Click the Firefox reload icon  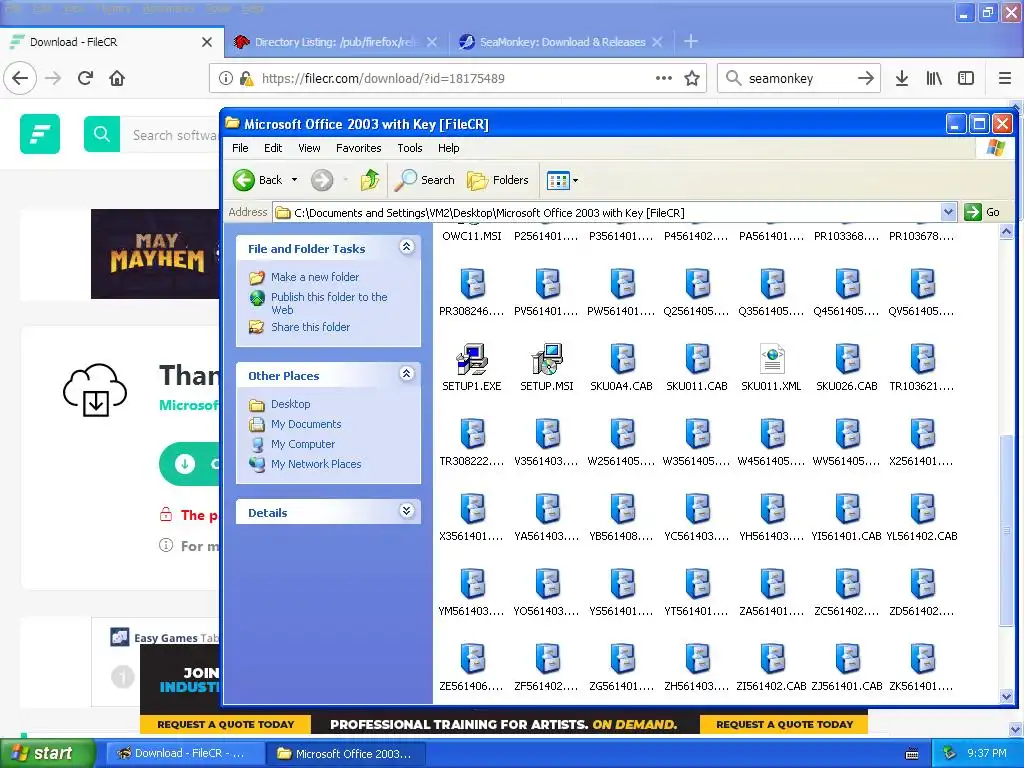tap(85, 78)
